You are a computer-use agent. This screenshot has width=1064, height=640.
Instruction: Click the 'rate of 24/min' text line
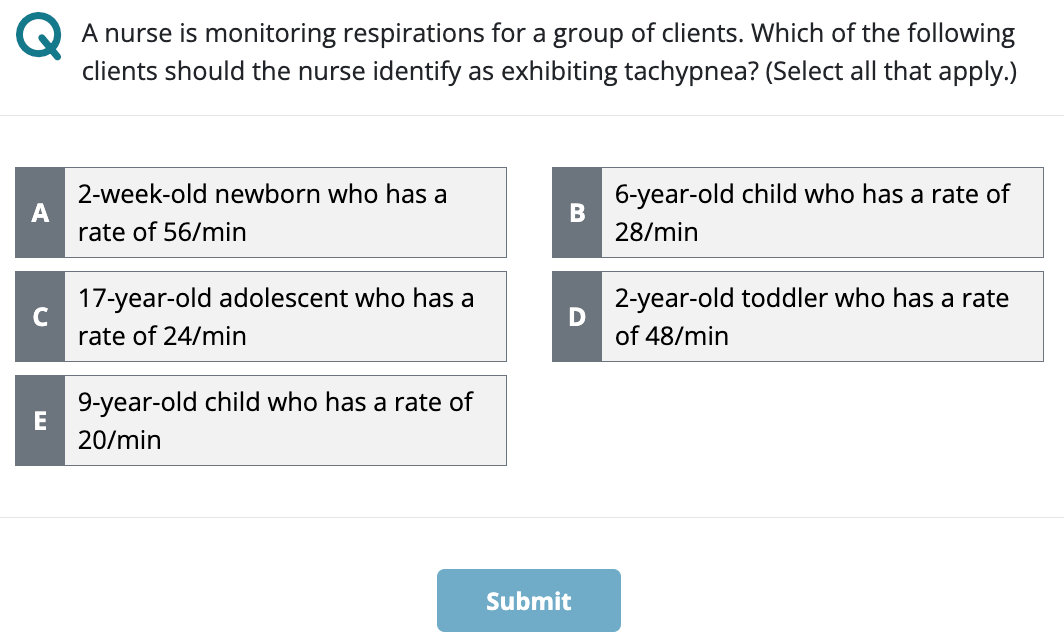pos(162,336)
